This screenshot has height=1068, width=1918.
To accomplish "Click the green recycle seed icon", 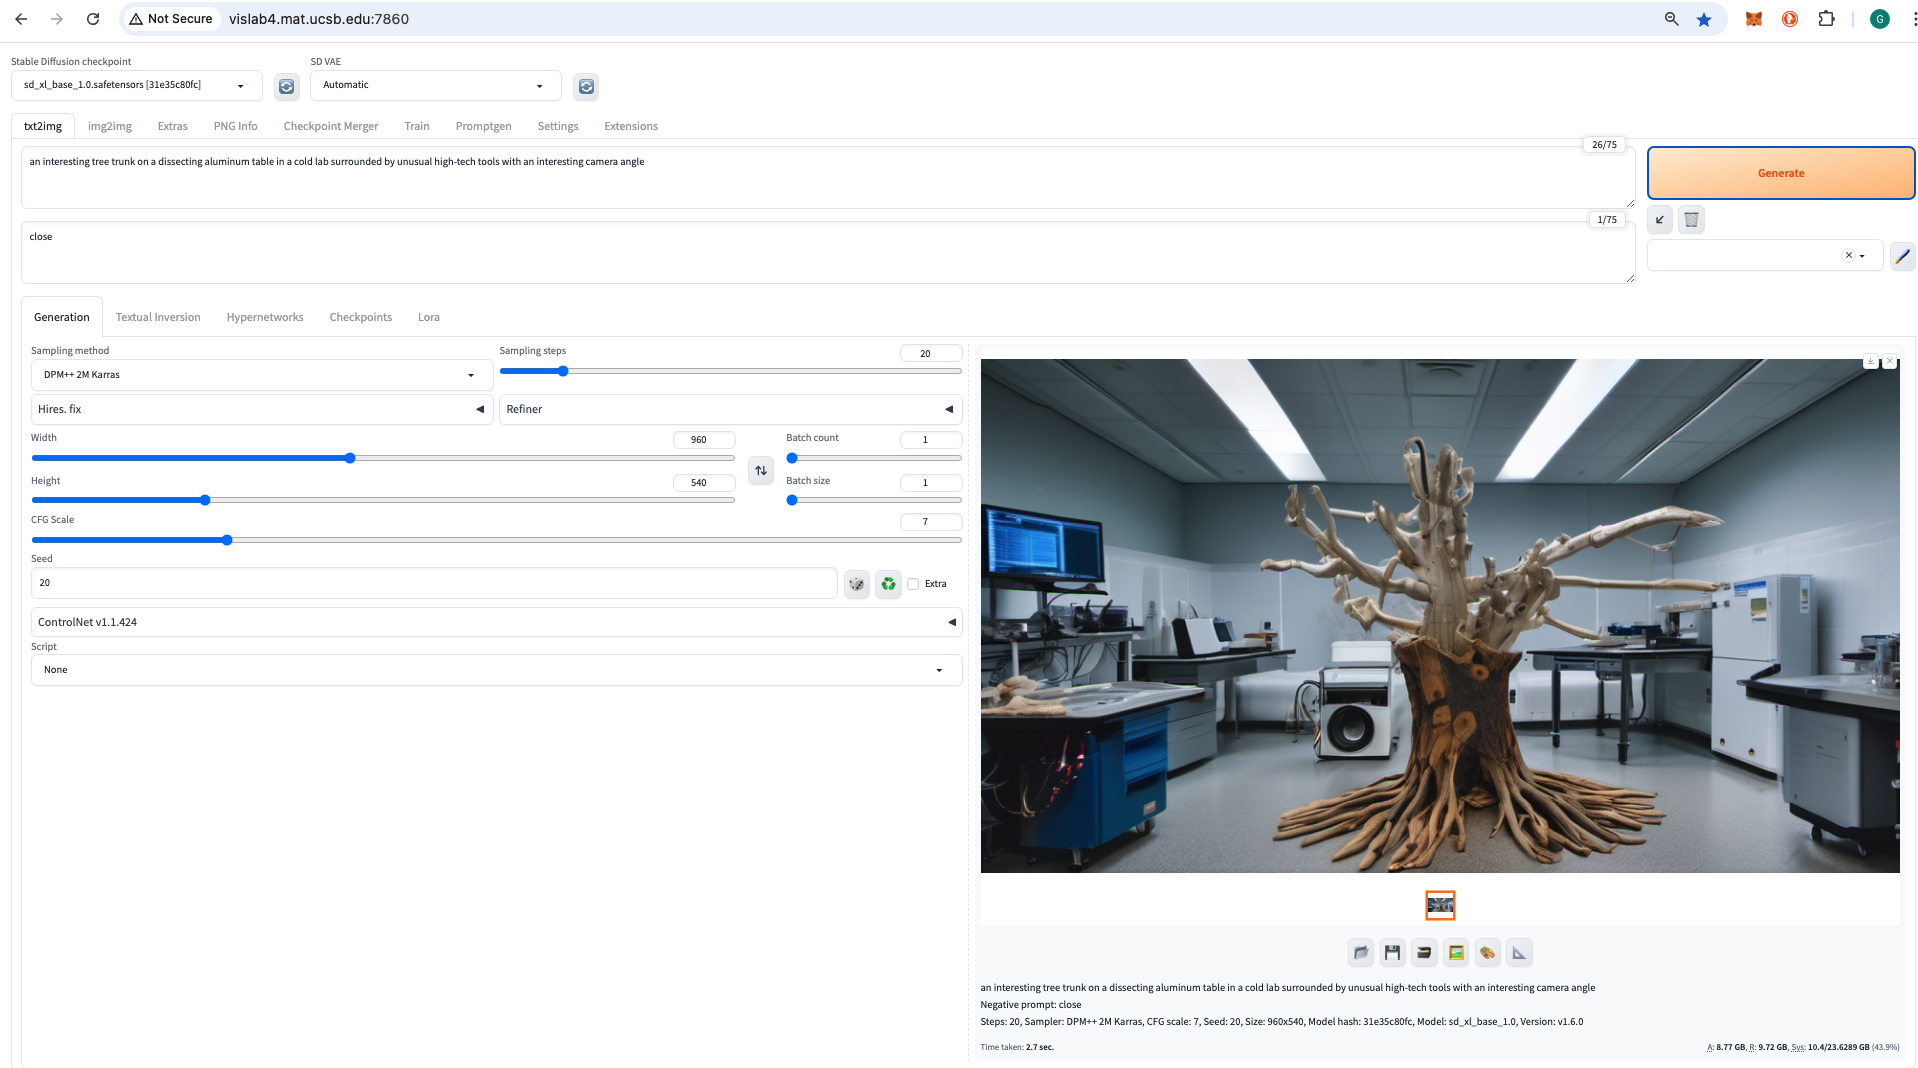I will coord(888,584).
